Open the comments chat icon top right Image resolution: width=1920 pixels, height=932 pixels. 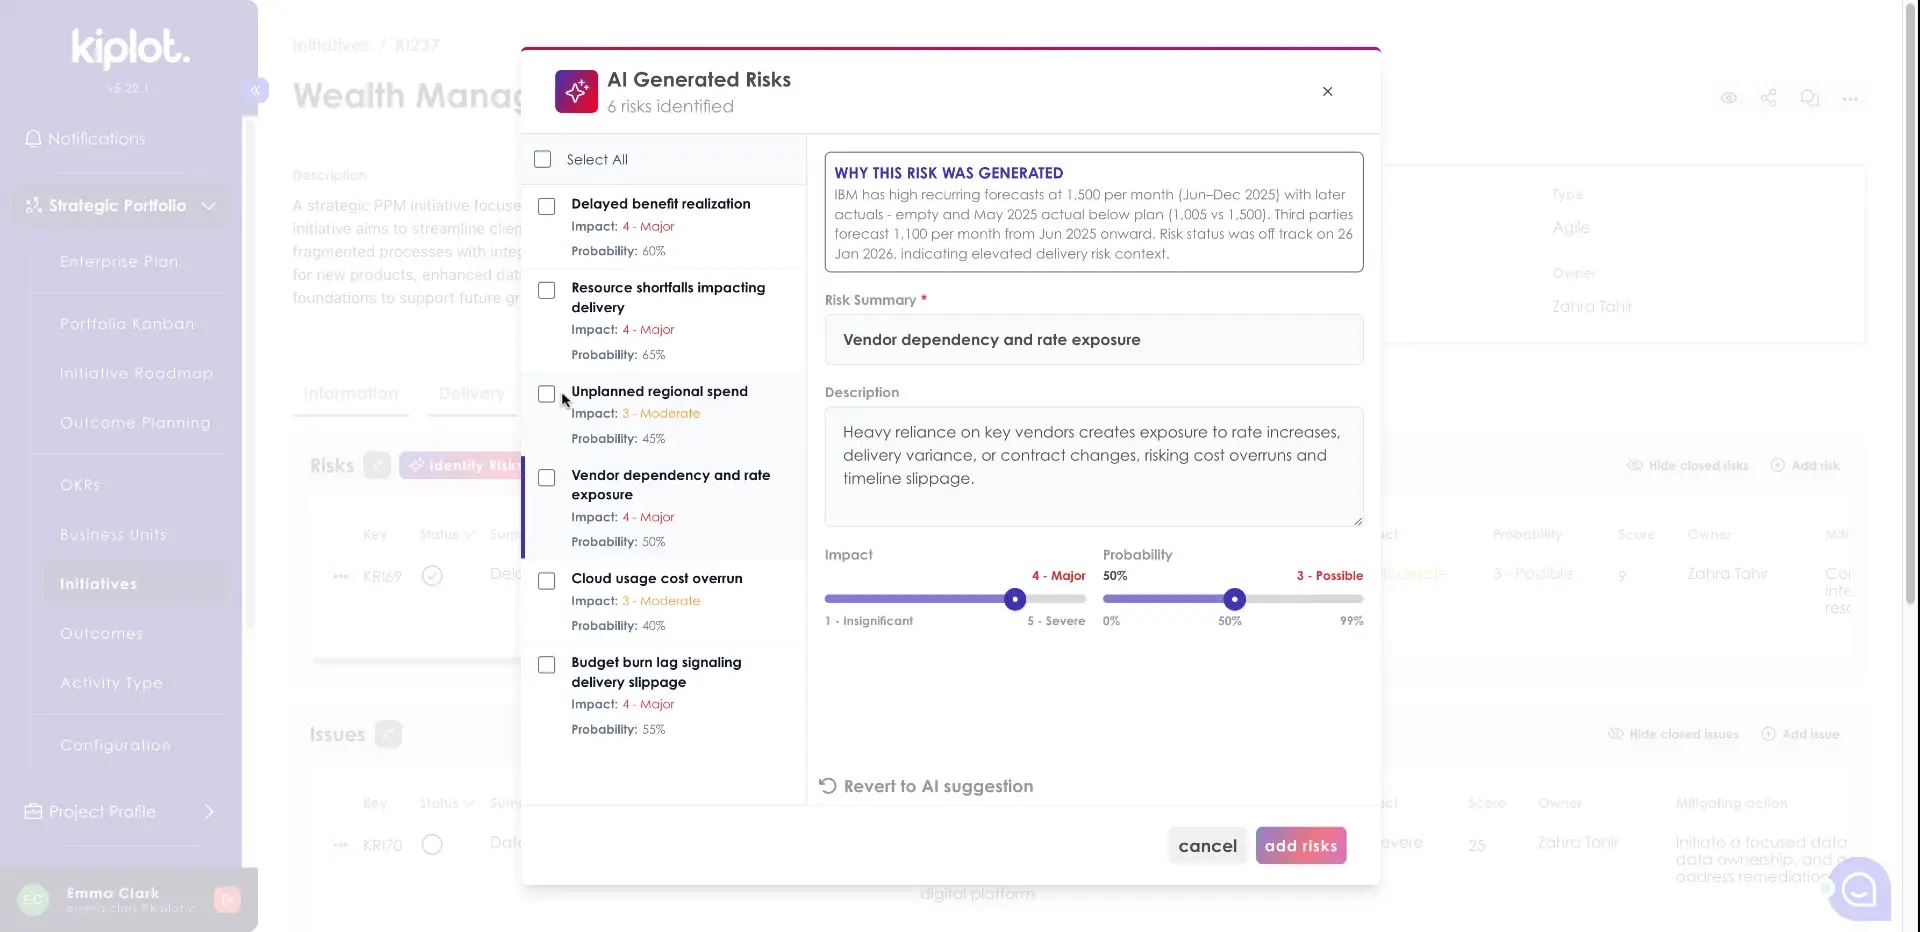(1810, 98)
